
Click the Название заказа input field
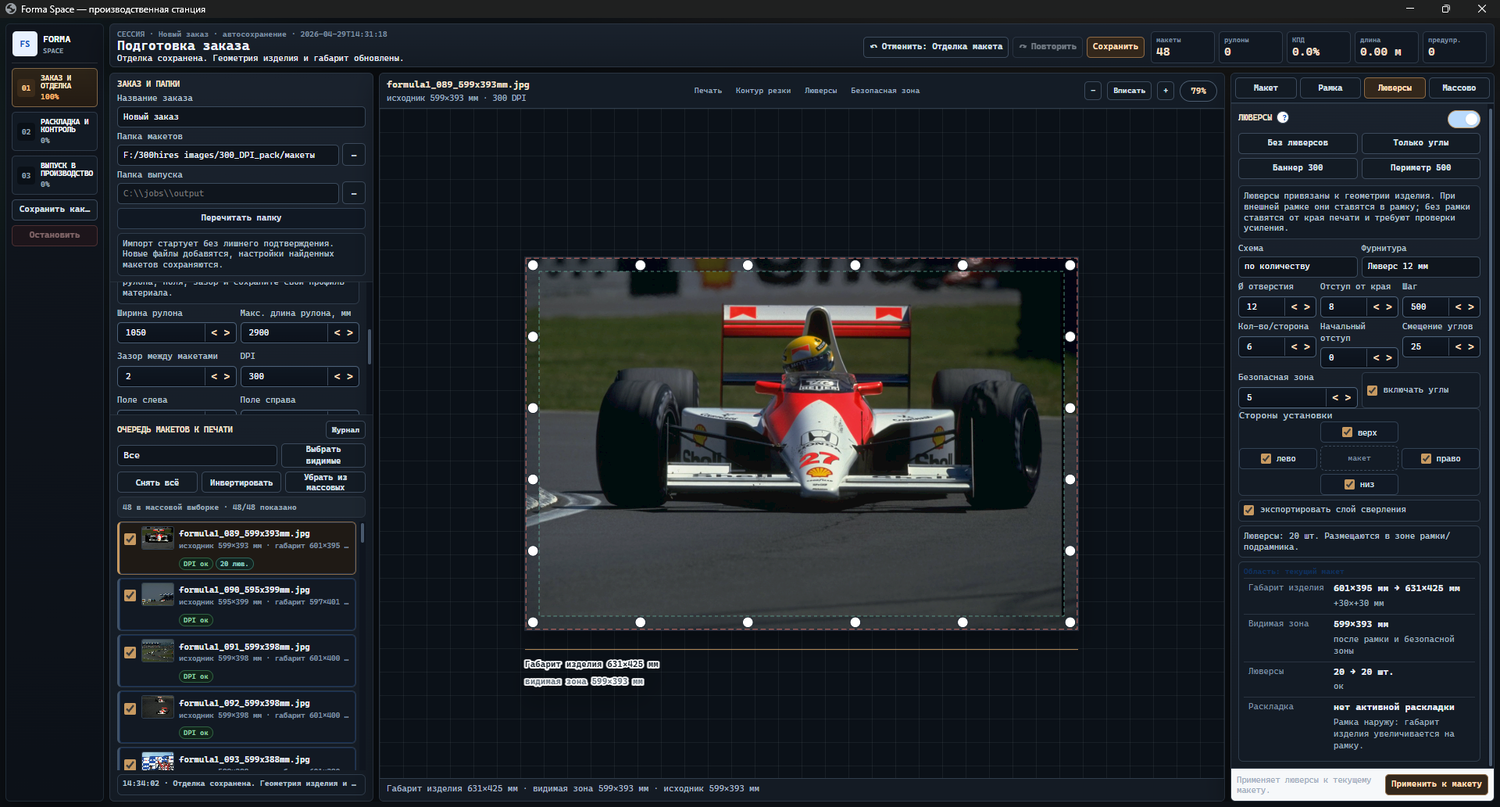(x=241, y=117)
